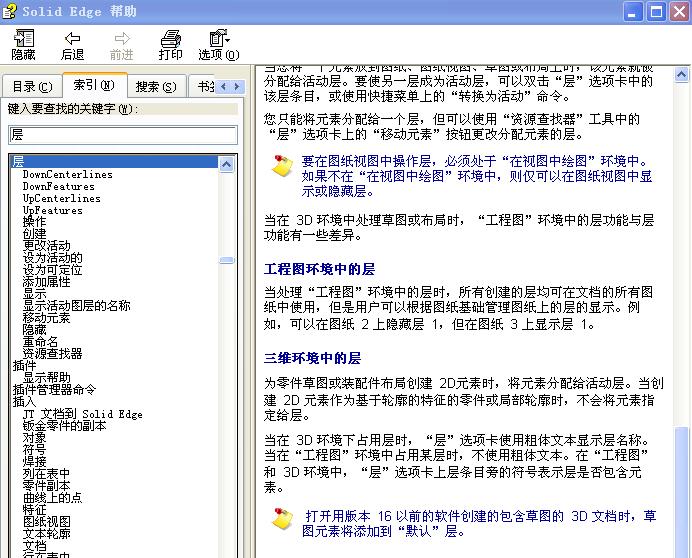Select the 设为可定位 index entry
Viewport: 692px width, 558px height.
53,270
